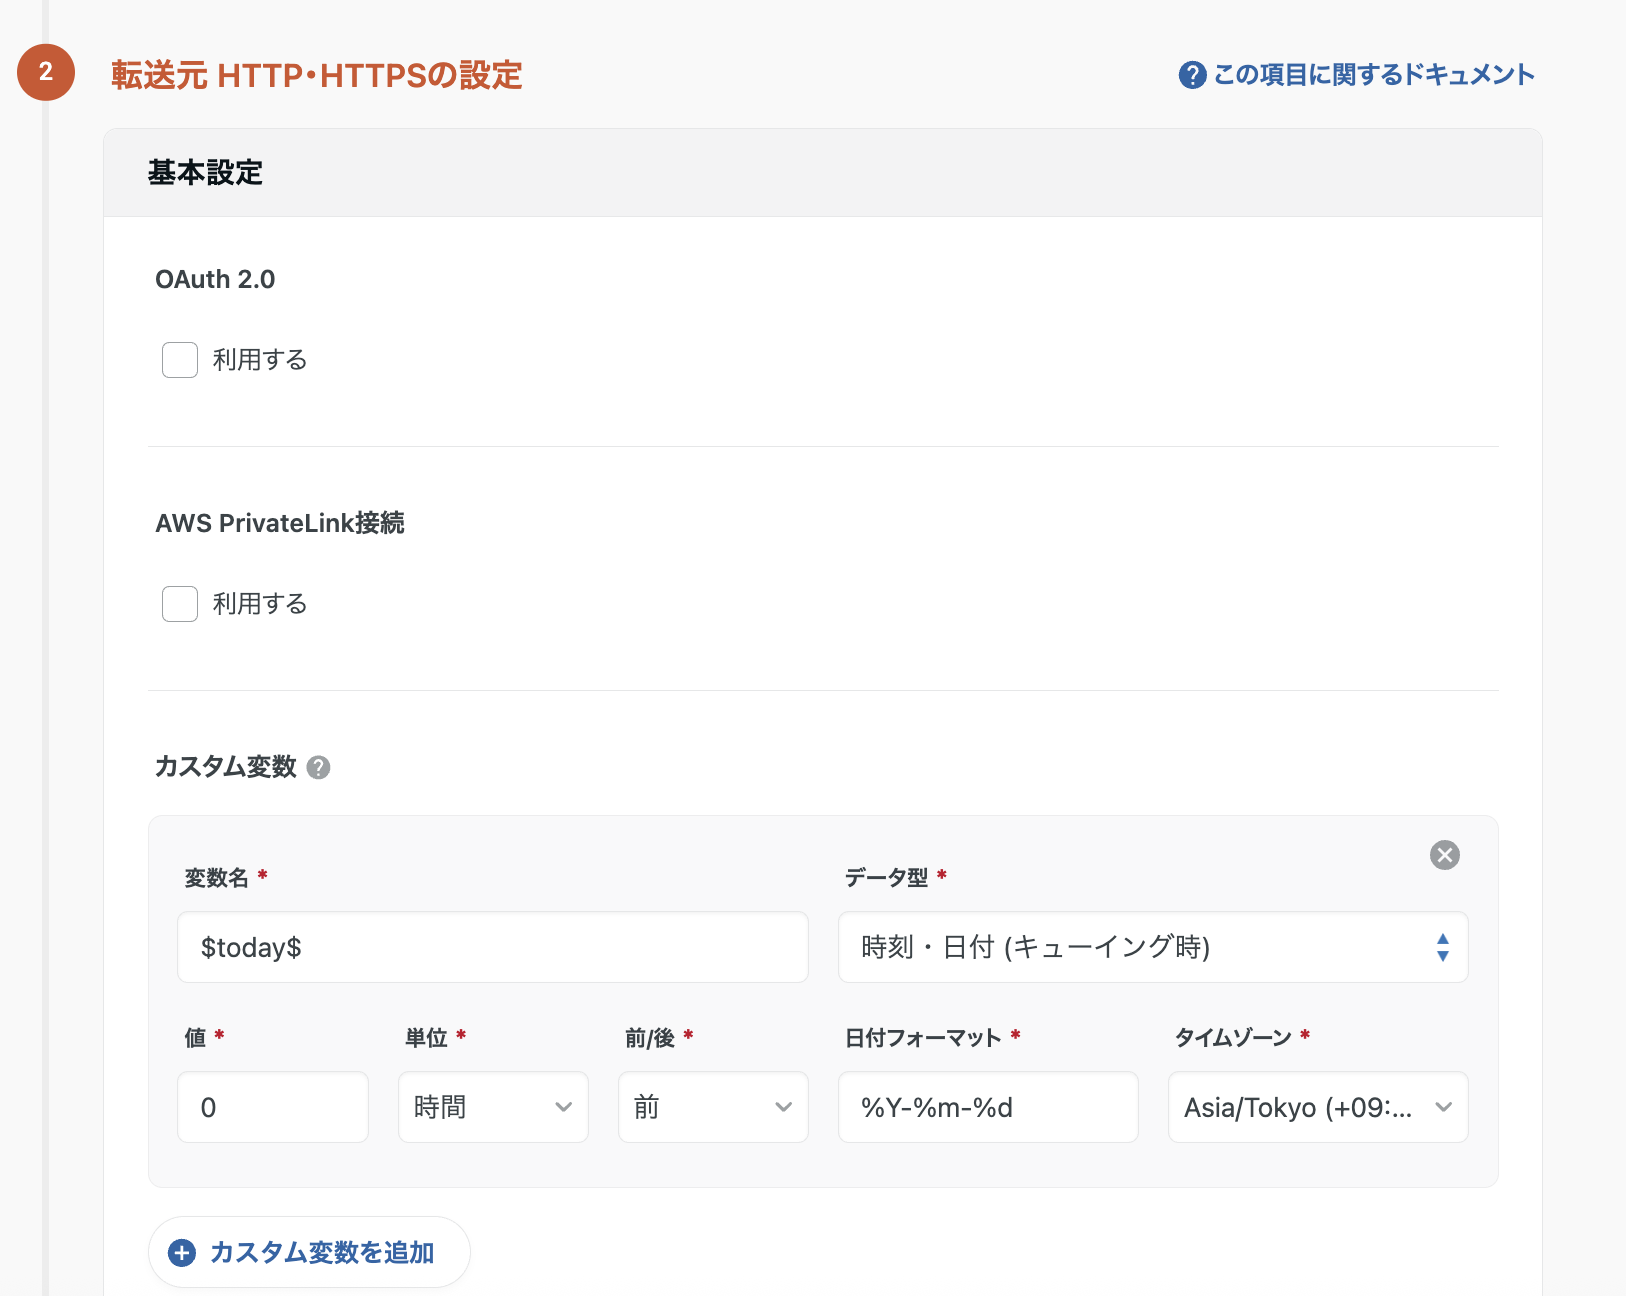The image size is (1626, 1296).
Task: Click the up/down arrows on データ型 selector
Action: [1443, 947]
